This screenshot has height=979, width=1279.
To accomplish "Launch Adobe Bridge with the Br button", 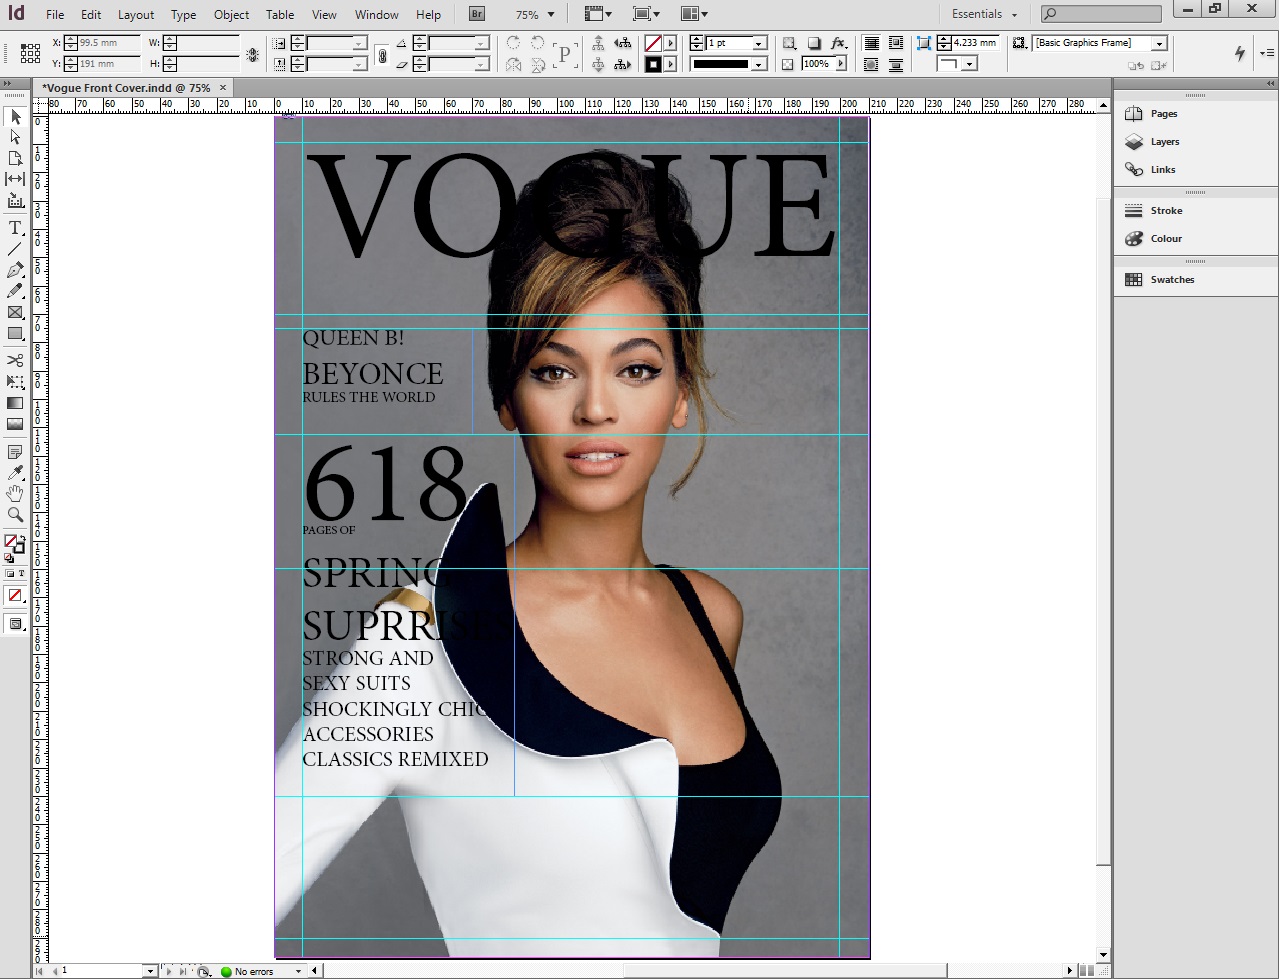I will pyautogui.click(x=476, y=14).
